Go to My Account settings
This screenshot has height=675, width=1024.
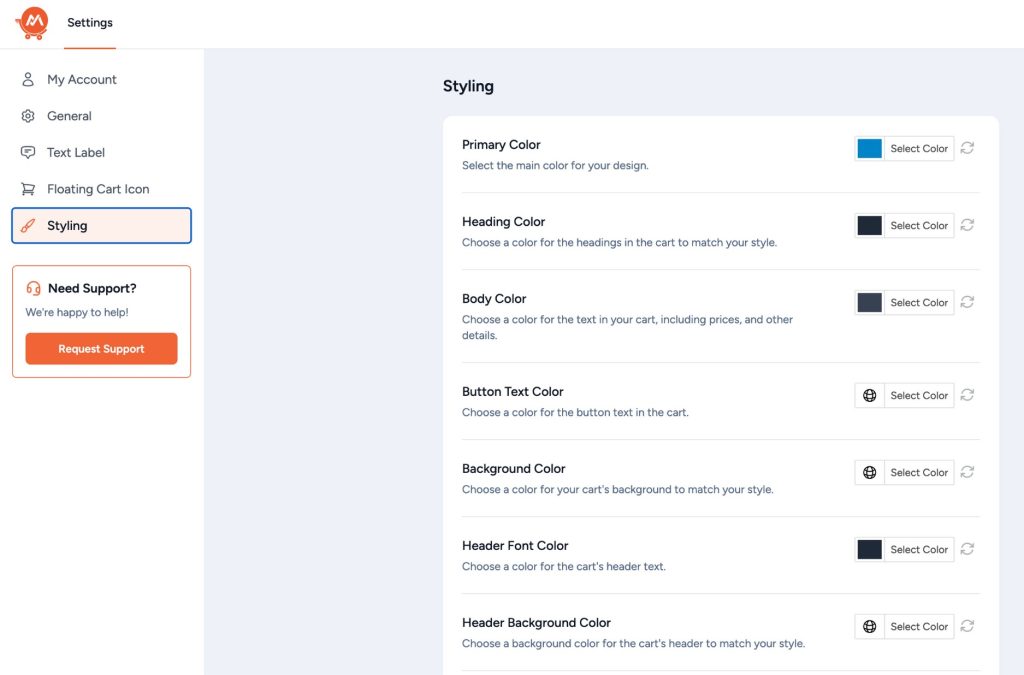(x=81, y=79)
